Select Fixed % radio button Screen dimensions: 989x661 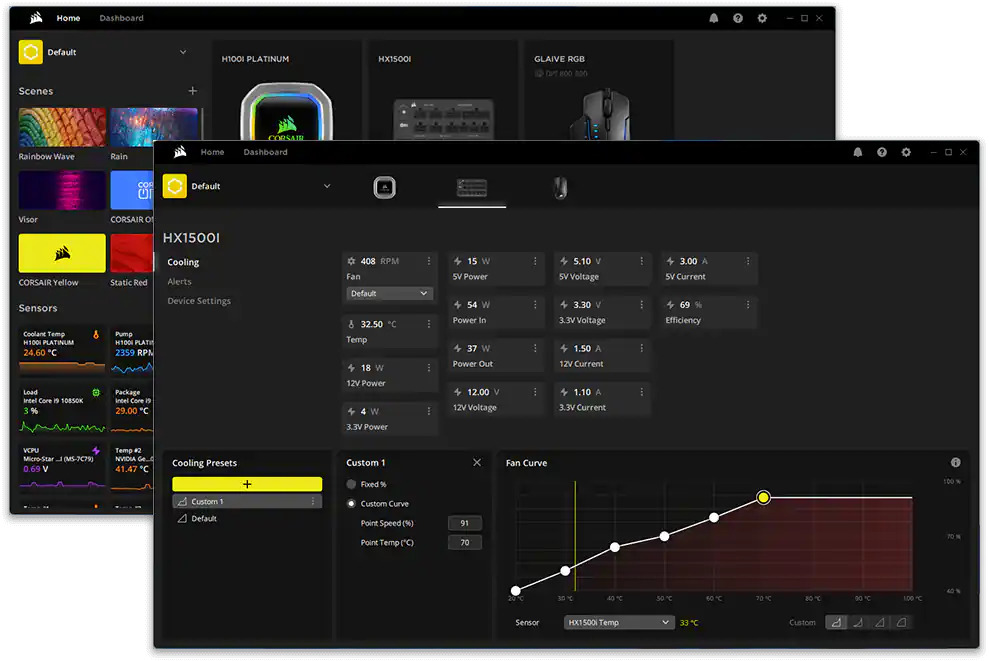coord(351,484)
